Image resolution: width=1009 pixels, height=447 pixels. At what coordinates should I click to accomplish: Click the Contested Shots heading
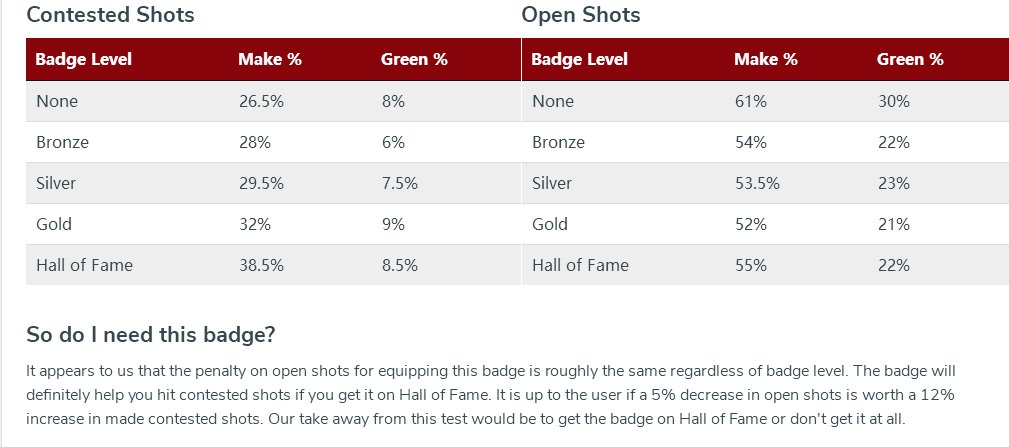coord(110,15)
